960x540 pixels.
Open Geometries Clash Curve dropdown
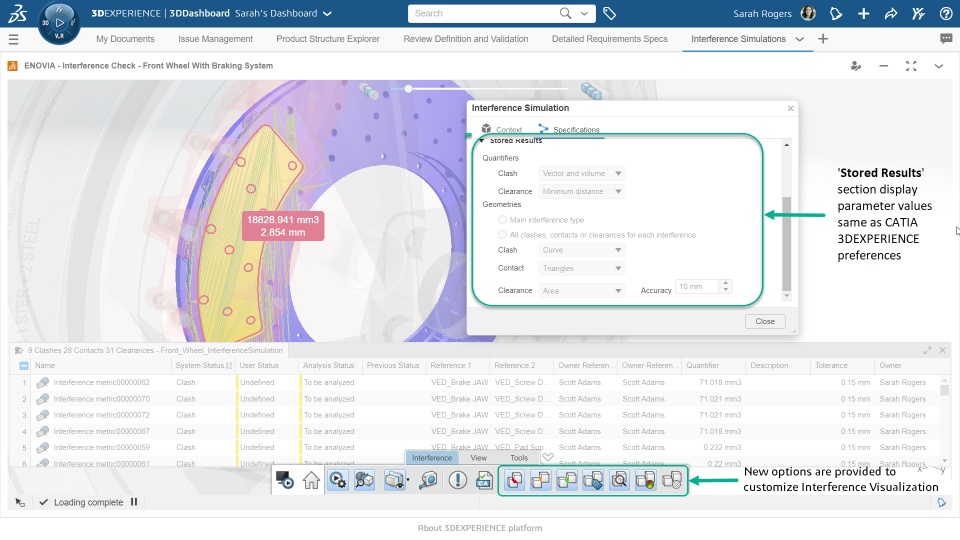pyautogui.click(x=581, y=250)
